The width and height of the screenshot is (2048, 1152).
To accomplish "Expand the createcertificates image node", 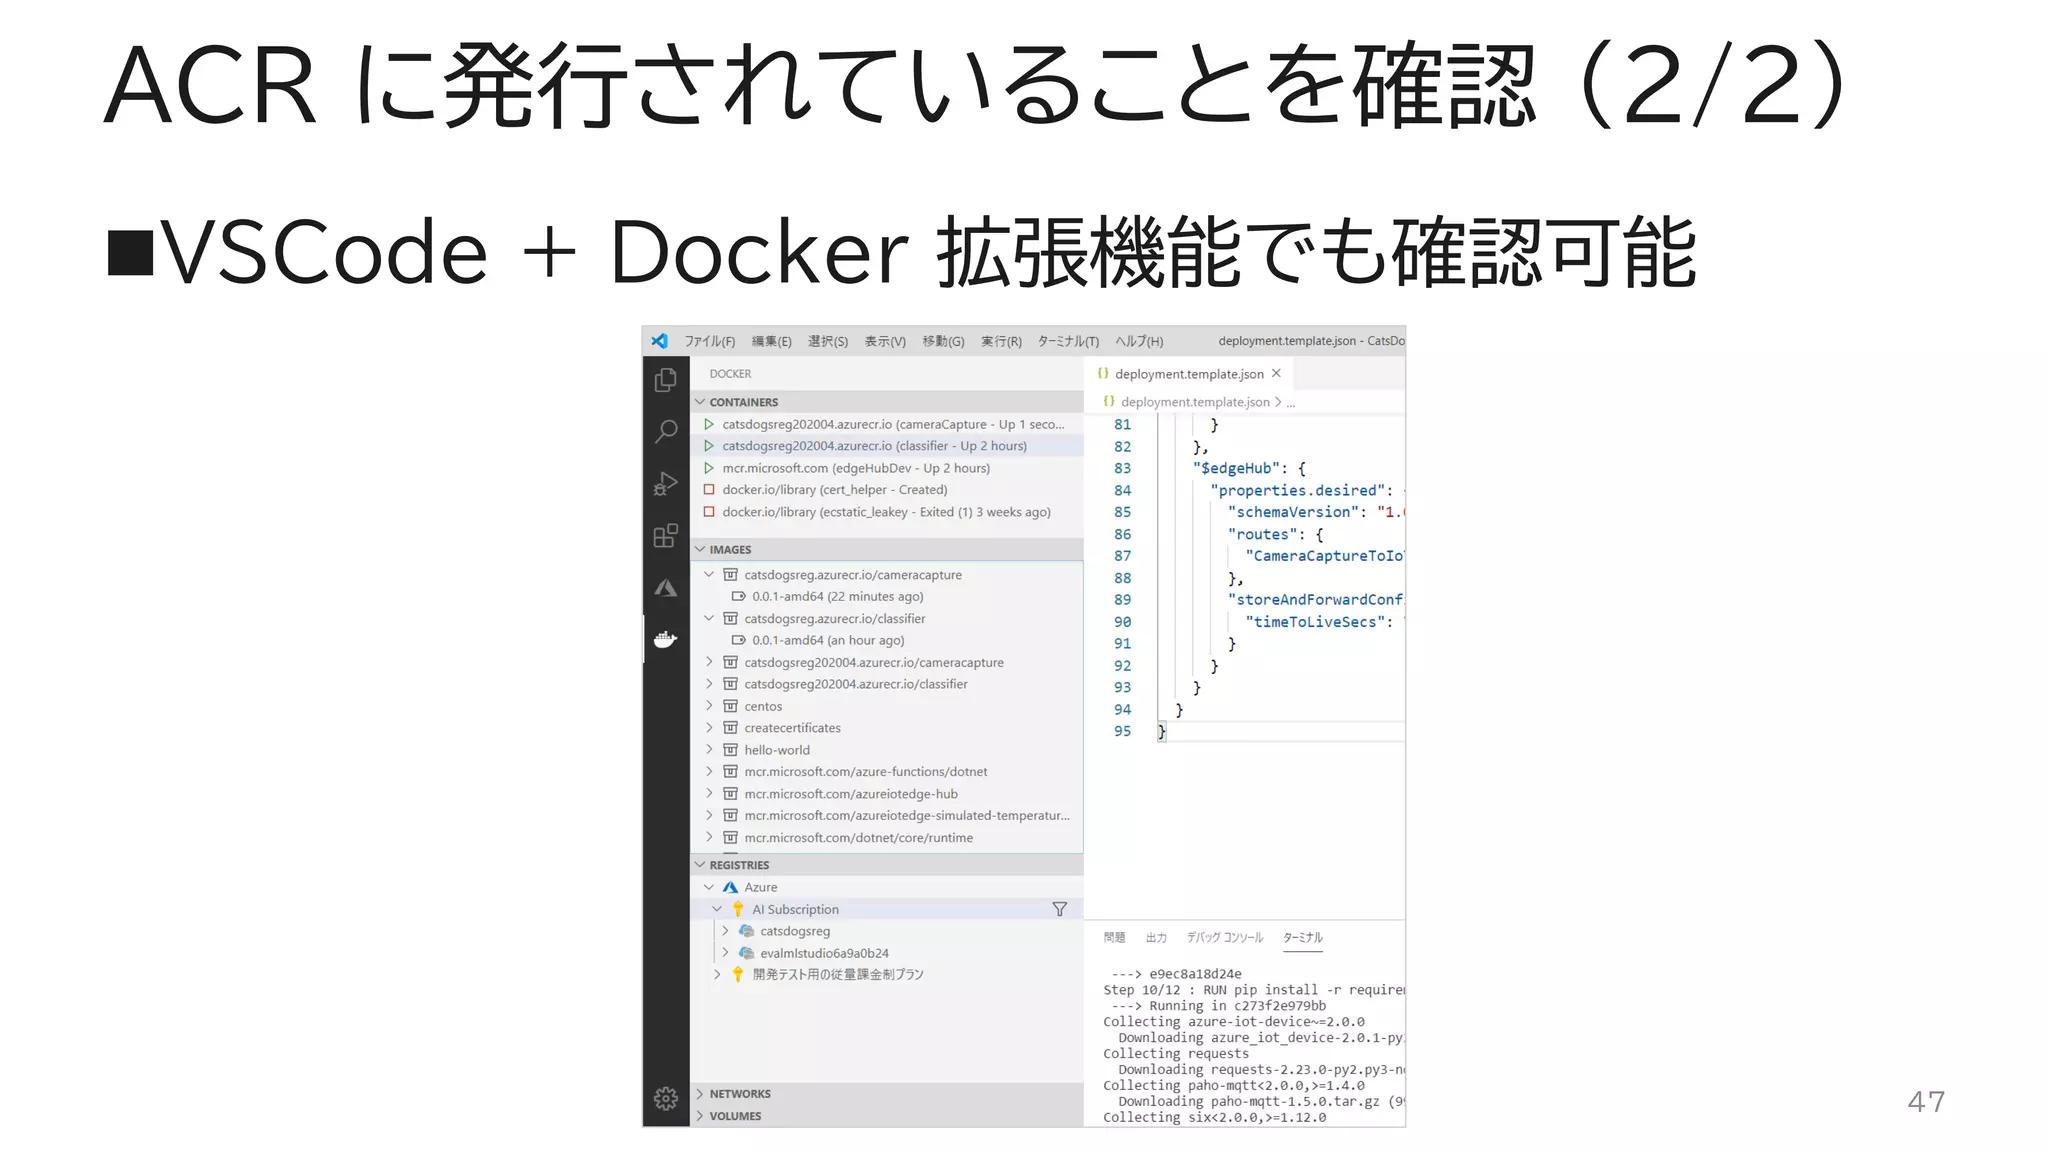I will 709,728.
